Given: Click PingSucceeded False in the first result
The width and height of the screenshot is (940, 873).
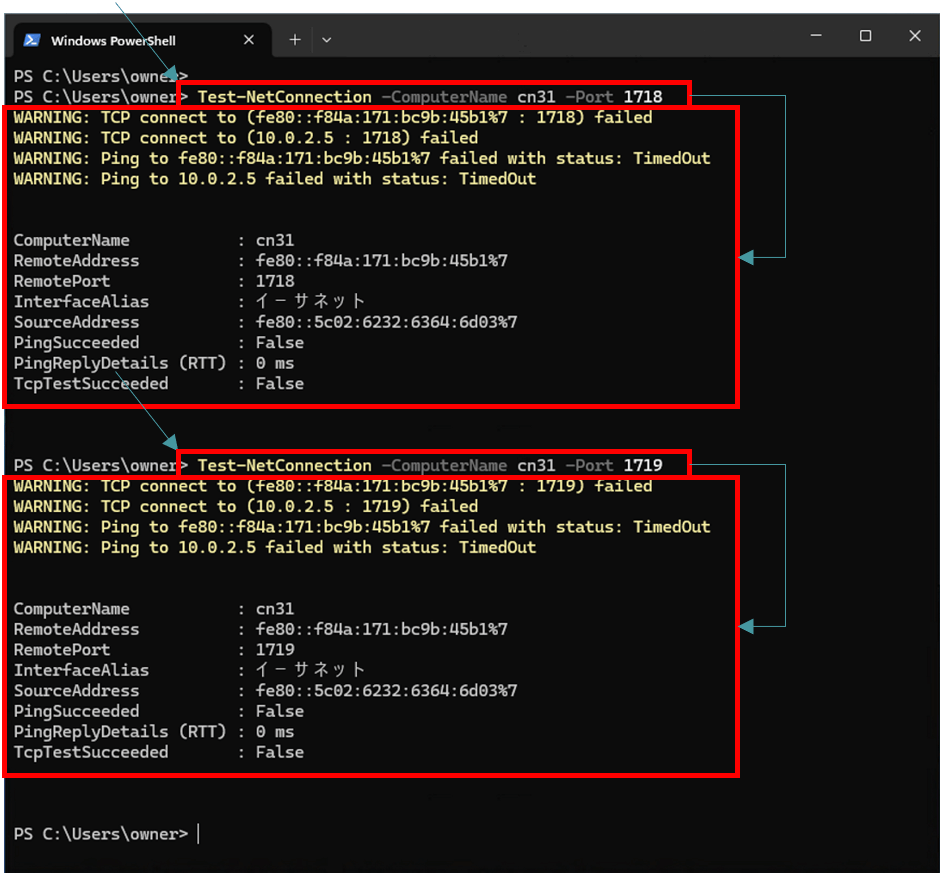Looking at the screenshot, I should point(279,343).
